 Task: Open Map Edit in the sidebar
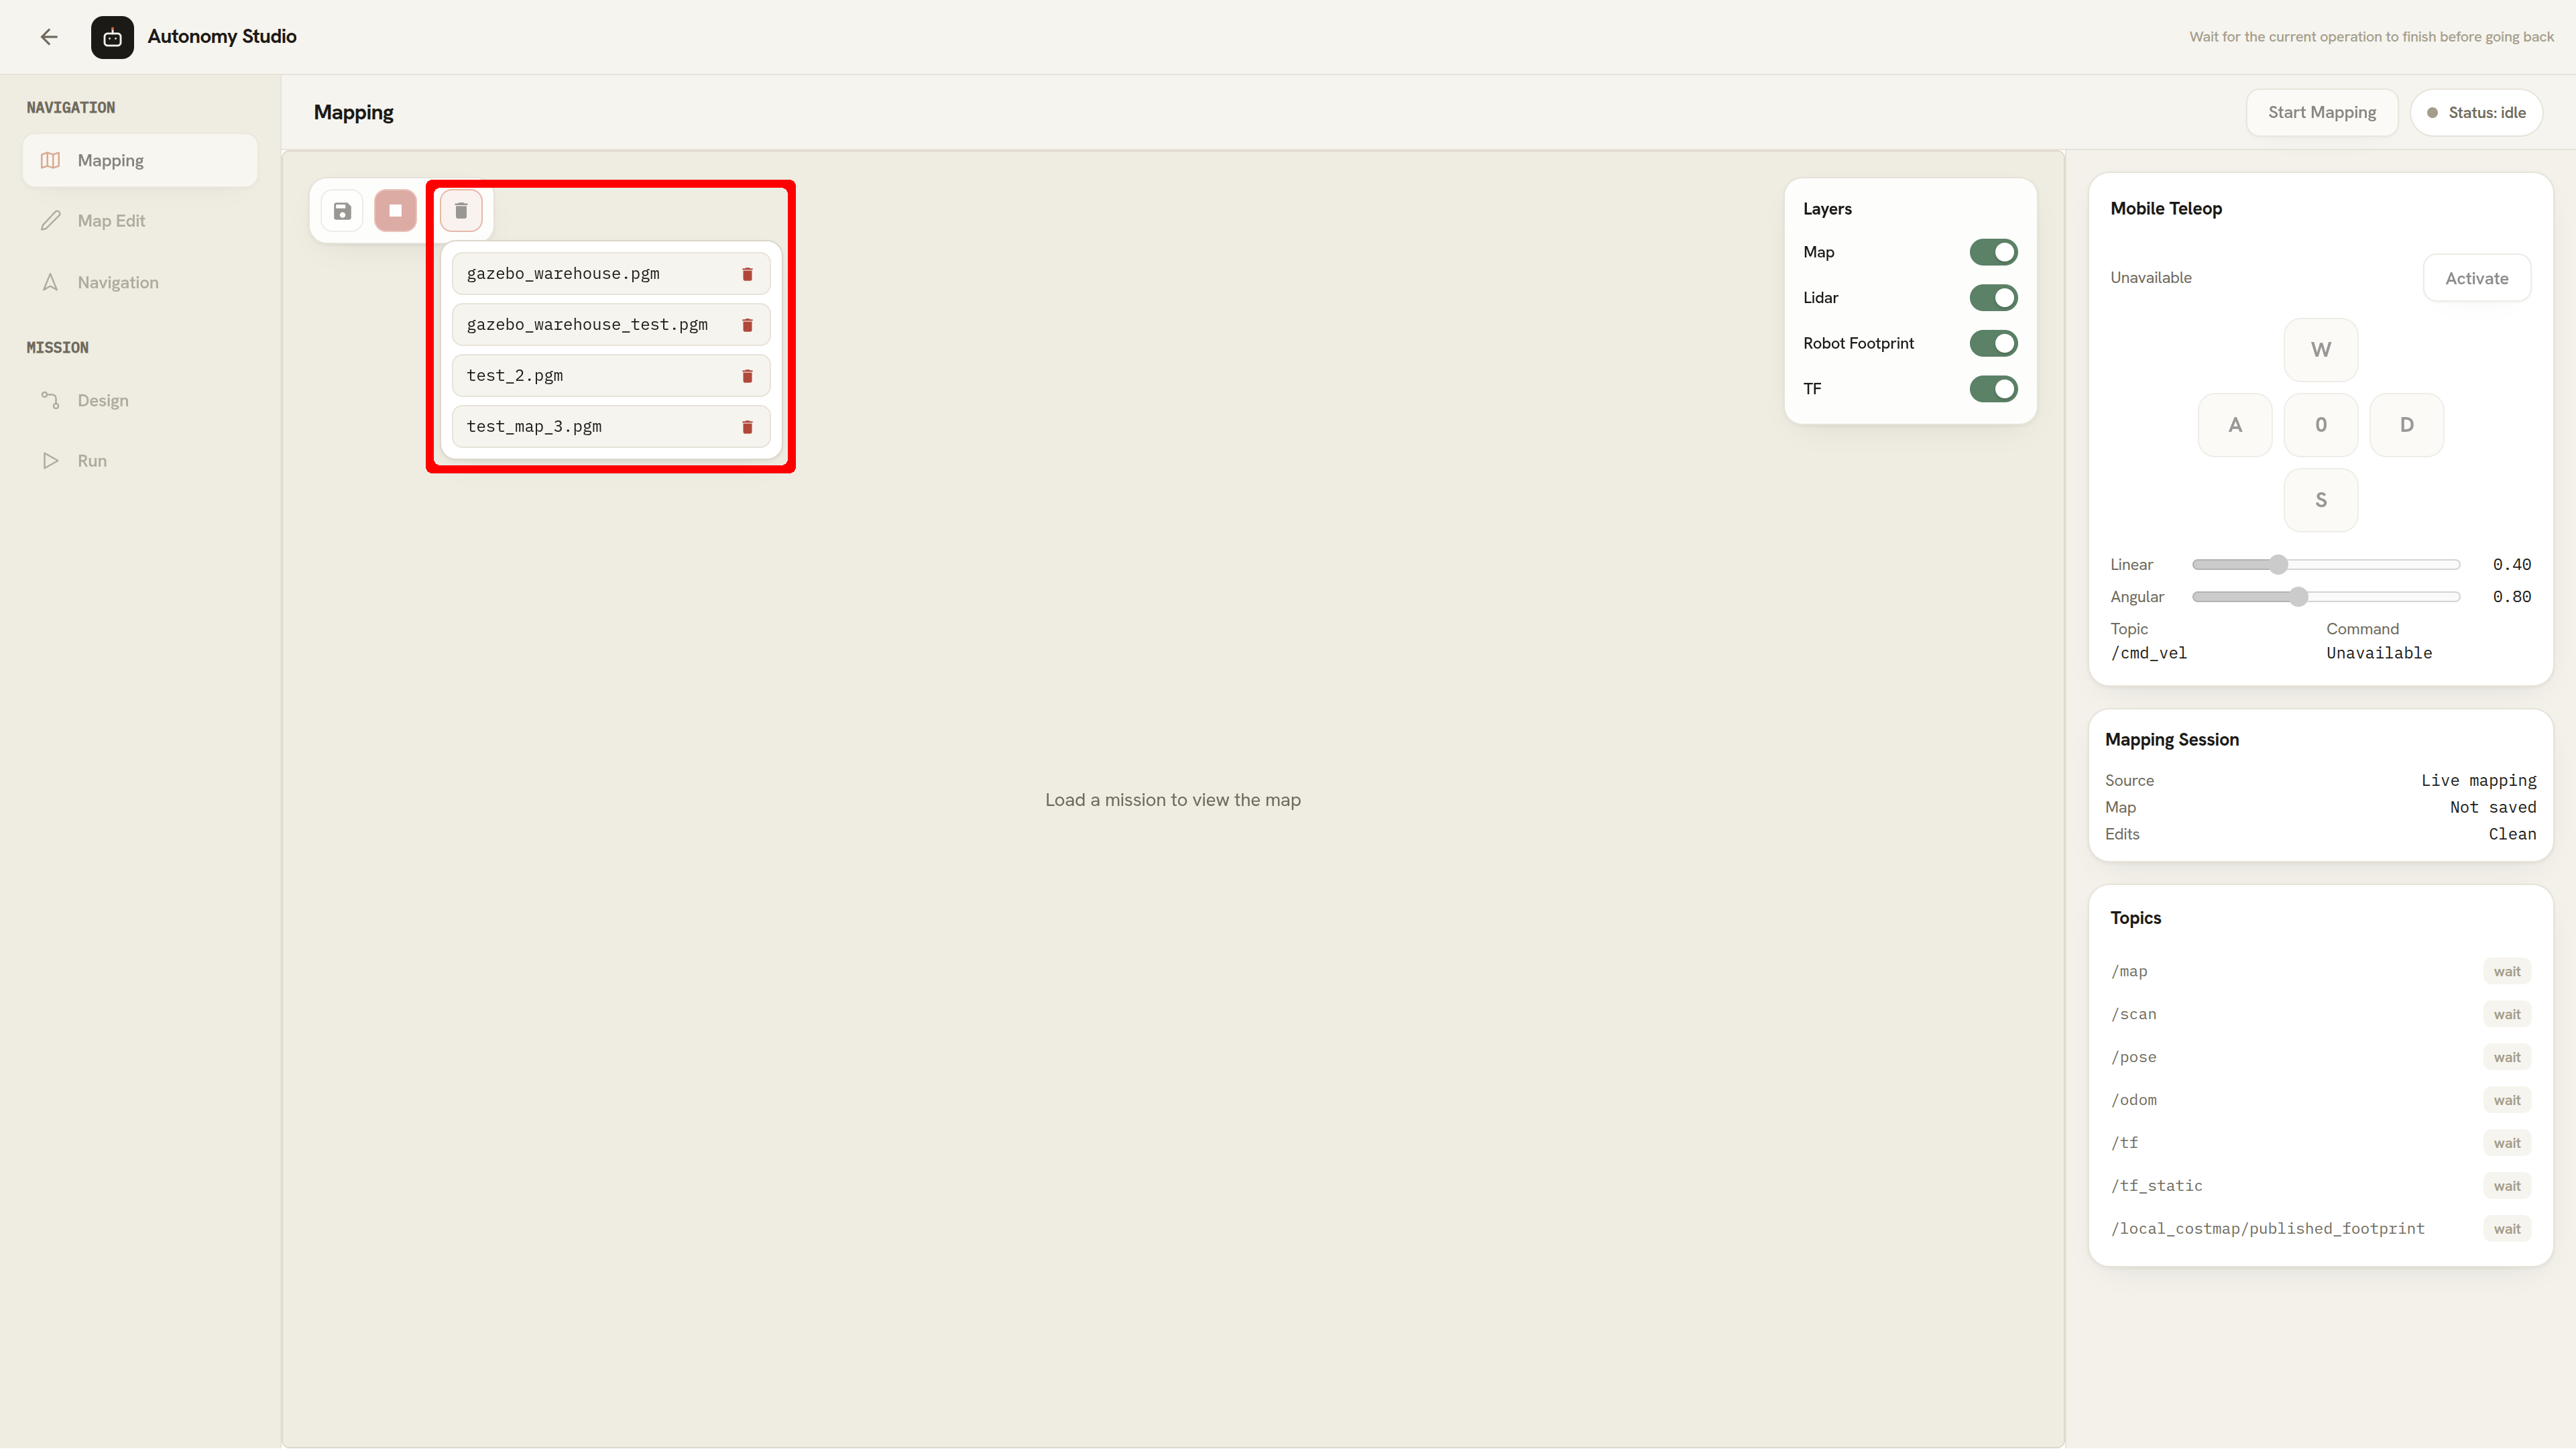pyautogui.click(x=140, y=221)
